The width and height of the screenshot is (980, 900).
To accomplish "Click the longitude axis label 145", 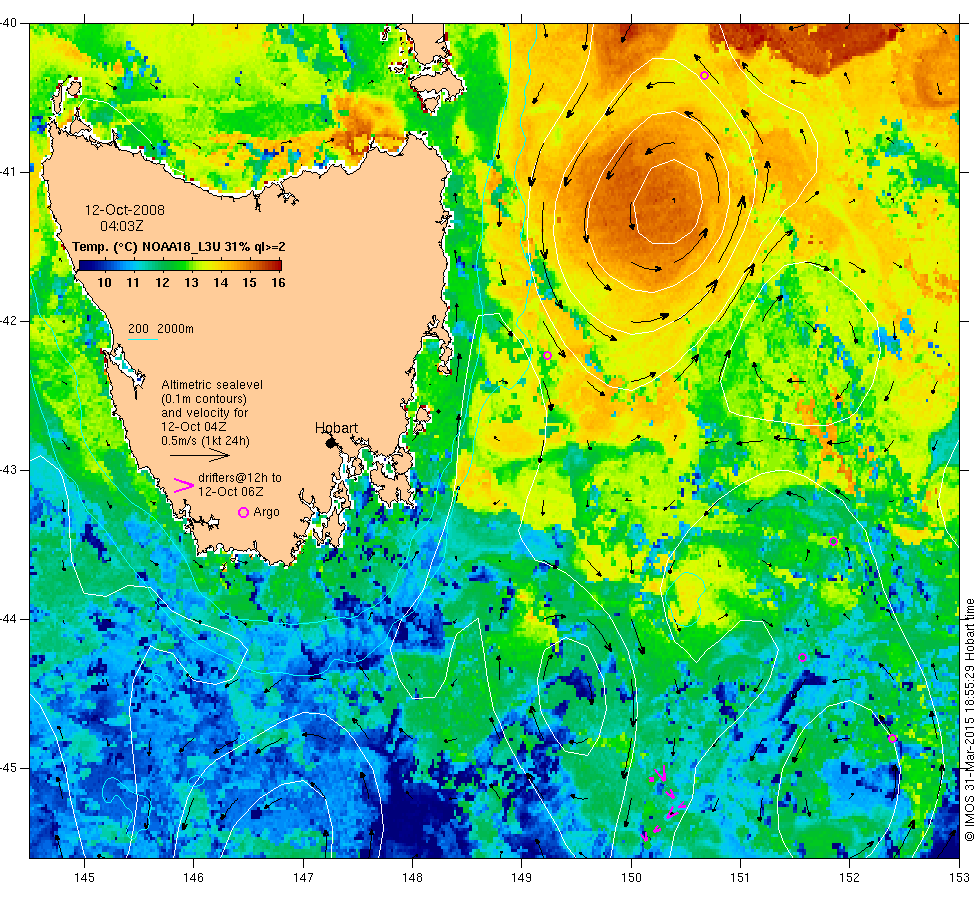I will 84,878.
